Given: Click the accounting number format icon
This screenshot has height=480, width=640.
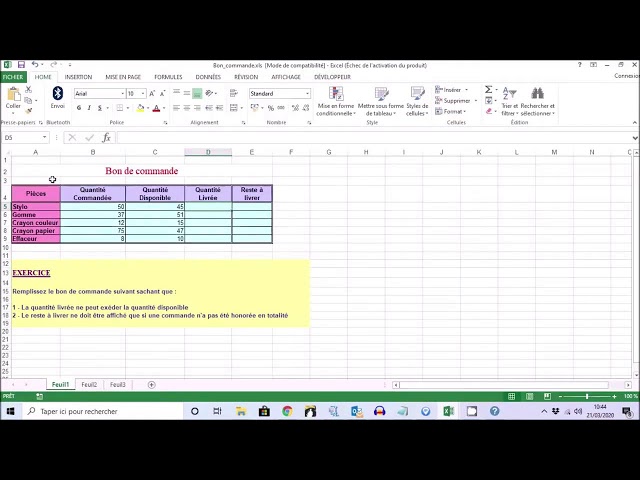Looking at the screenshot, I should tap(255, 108).
